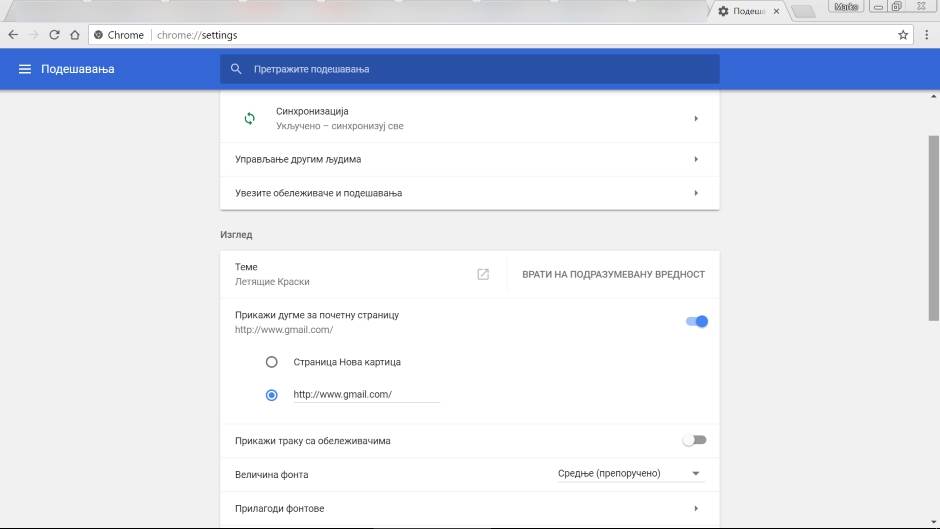This screenshot has height=529, width=940.
Task: Bookmark this page with star icon
Action: (x=903, y=35)
